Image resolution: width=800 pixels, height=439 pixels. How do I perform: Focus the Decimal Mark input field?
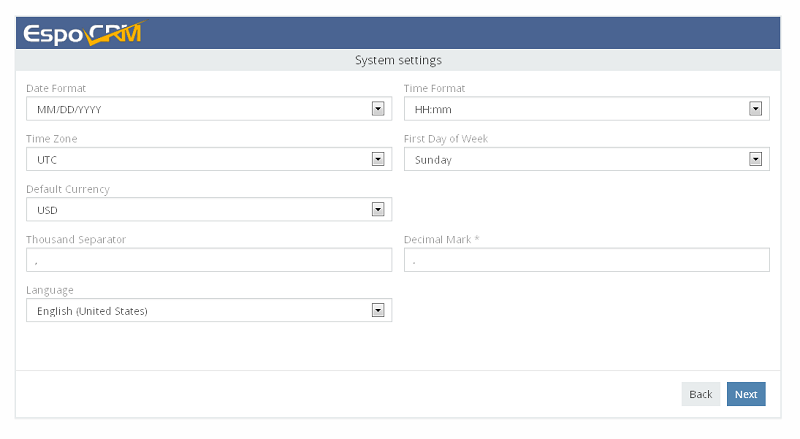point(587,260)
